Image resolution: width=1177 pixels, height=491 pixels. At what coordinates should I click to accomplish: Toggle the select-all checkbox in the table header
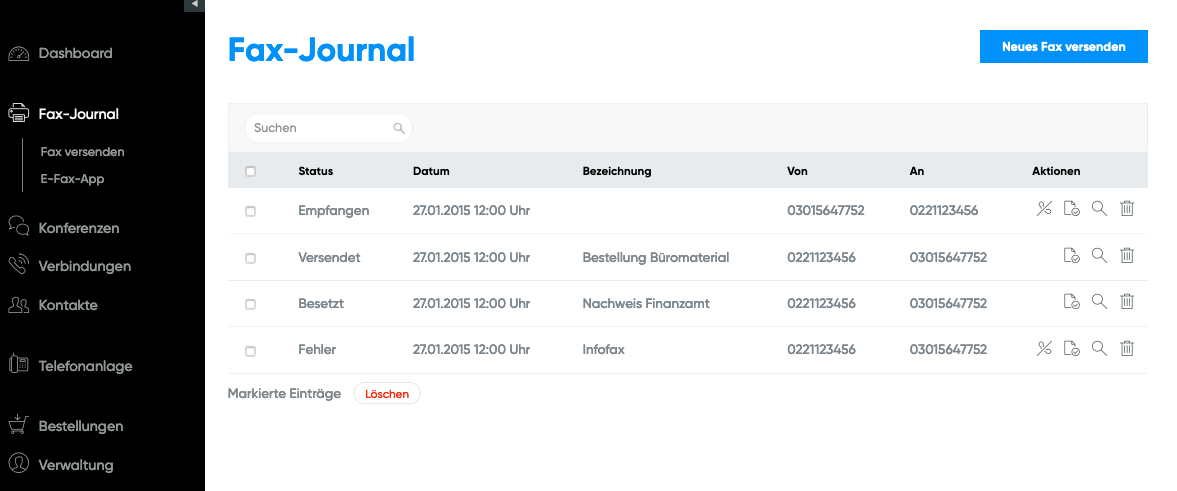pos(250,171)
